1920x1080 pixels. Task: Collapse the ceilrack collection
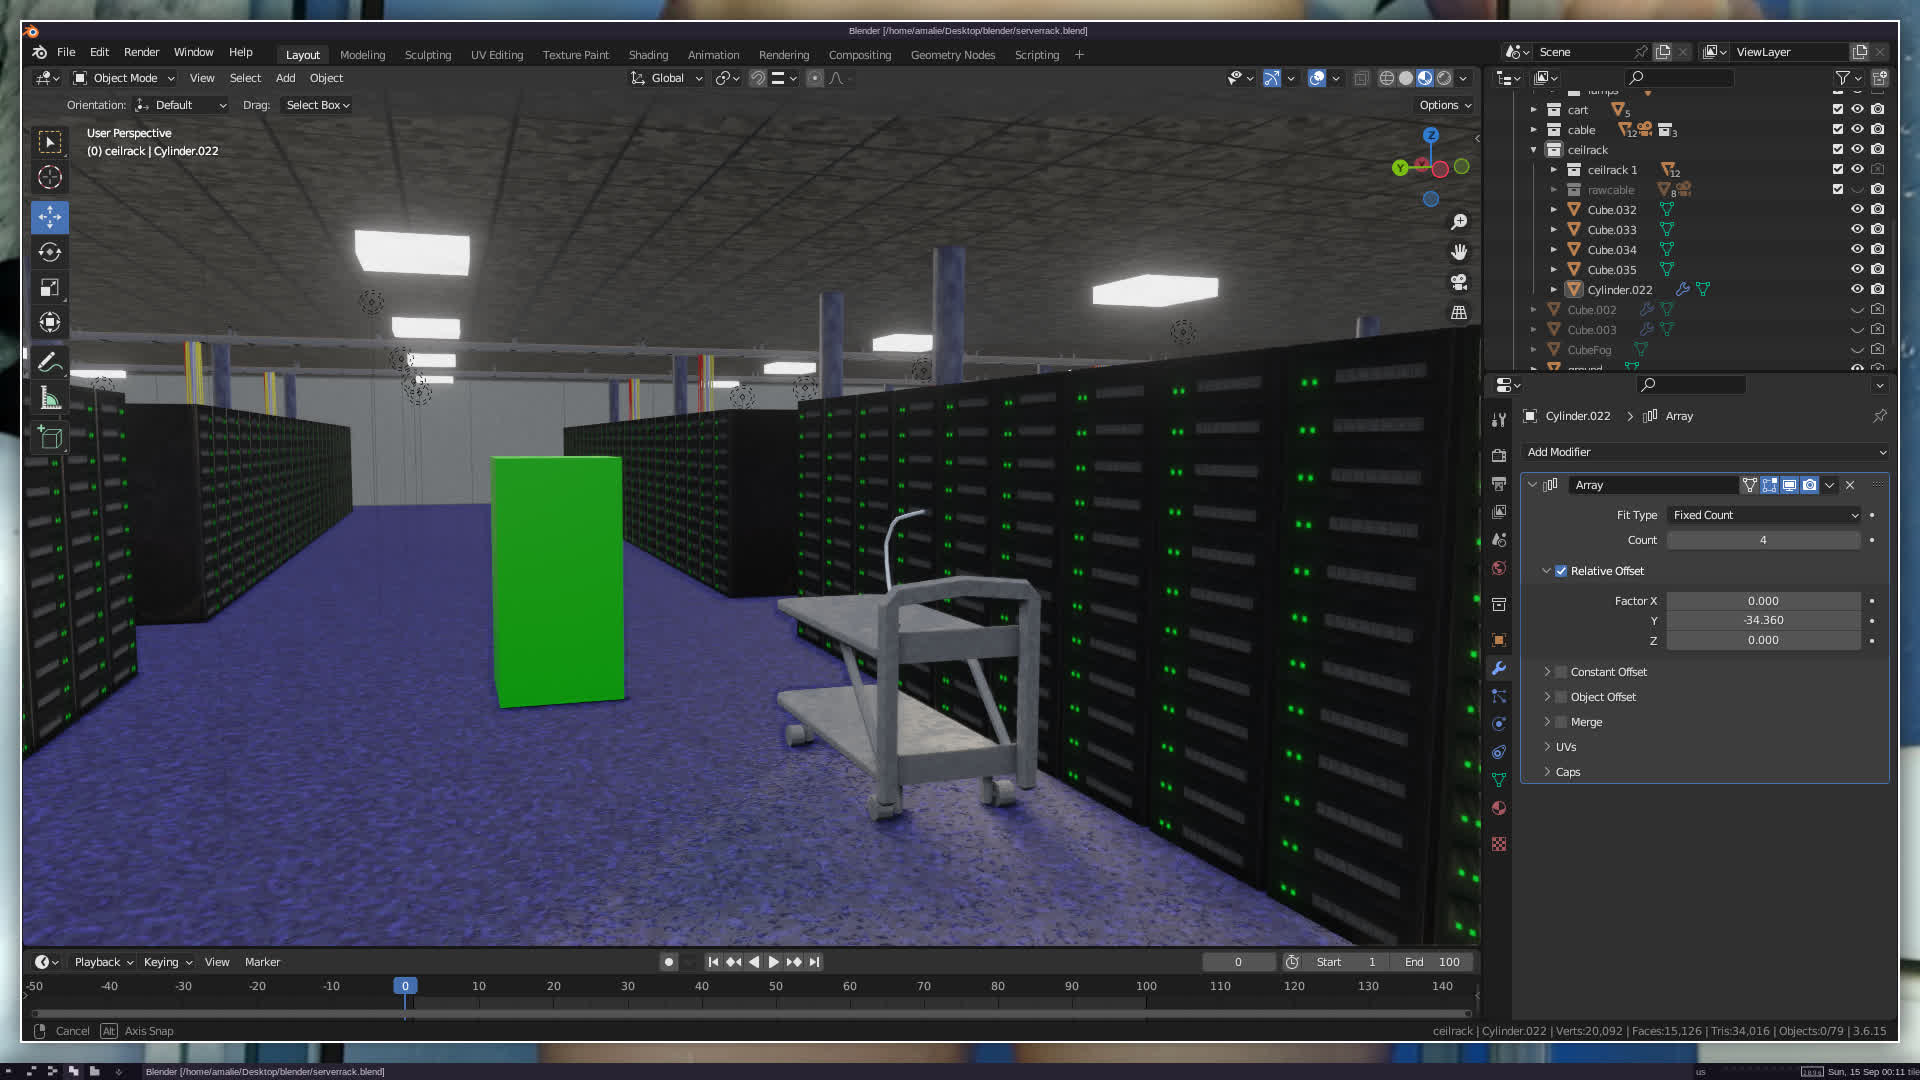(x=1533, y=150)
